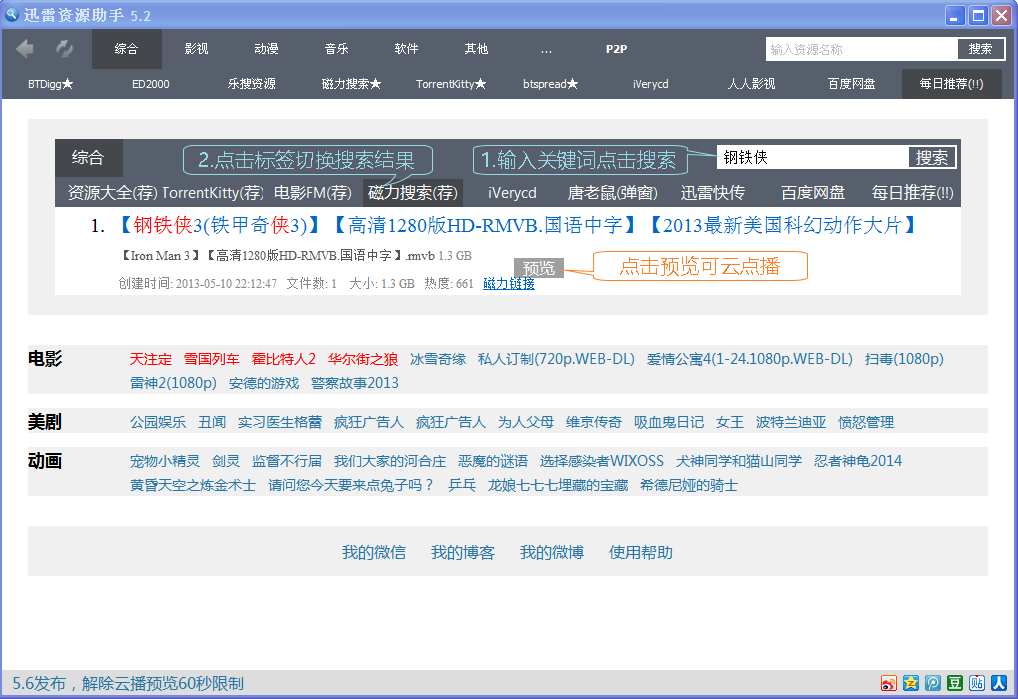Viewport: 1018px width, 699px height.
Task: Select the 百度网盘 source next to 人人影视
Action: (851, 84)
